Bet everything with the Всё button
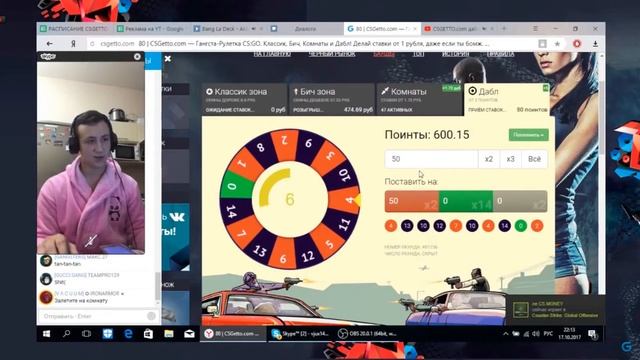Image resolution: width=640 pixels, height=360 pixels. tap(534, 159)
